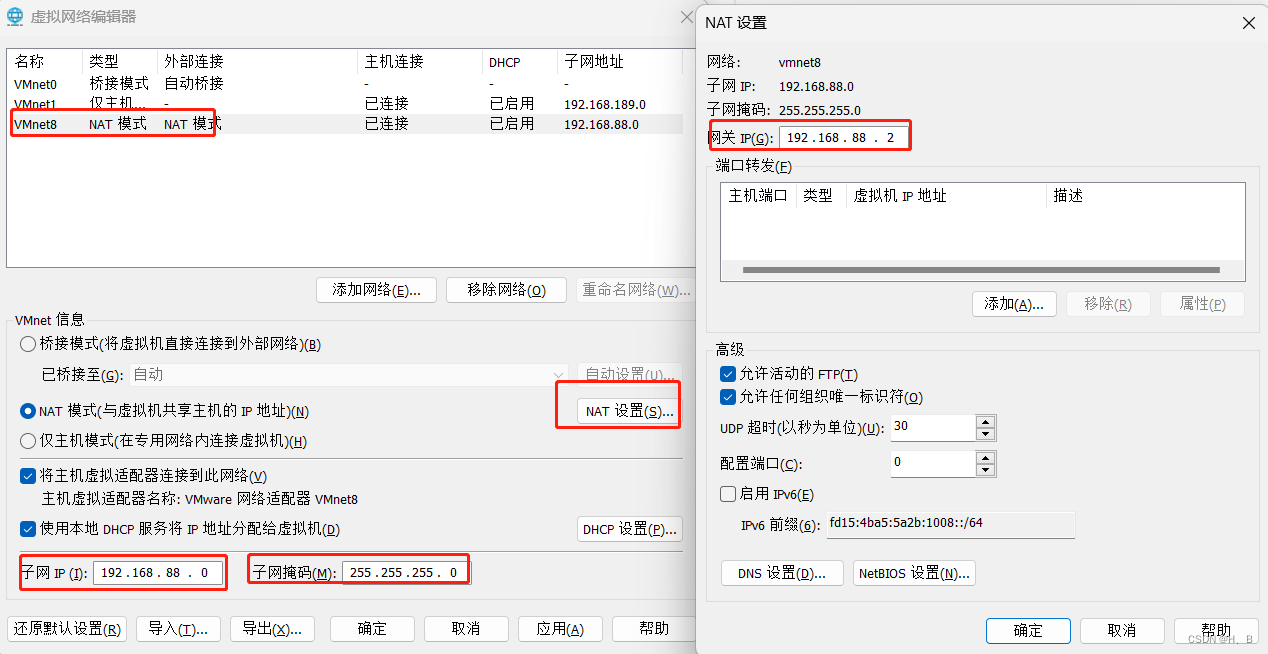Screen dimensions: 1268x654
Task: Click 移除网络 button
Action: (506, 290)
